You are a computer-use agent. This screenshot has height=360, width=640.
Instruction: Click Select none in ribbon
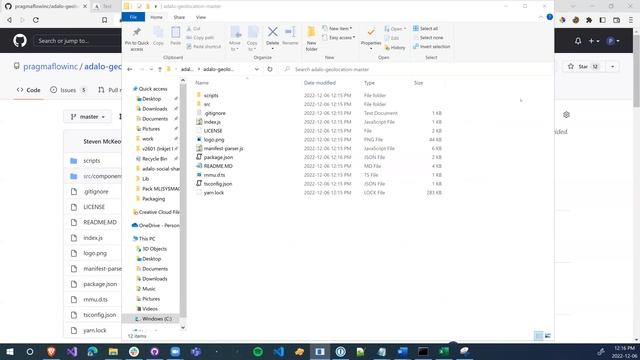point(428,38)
